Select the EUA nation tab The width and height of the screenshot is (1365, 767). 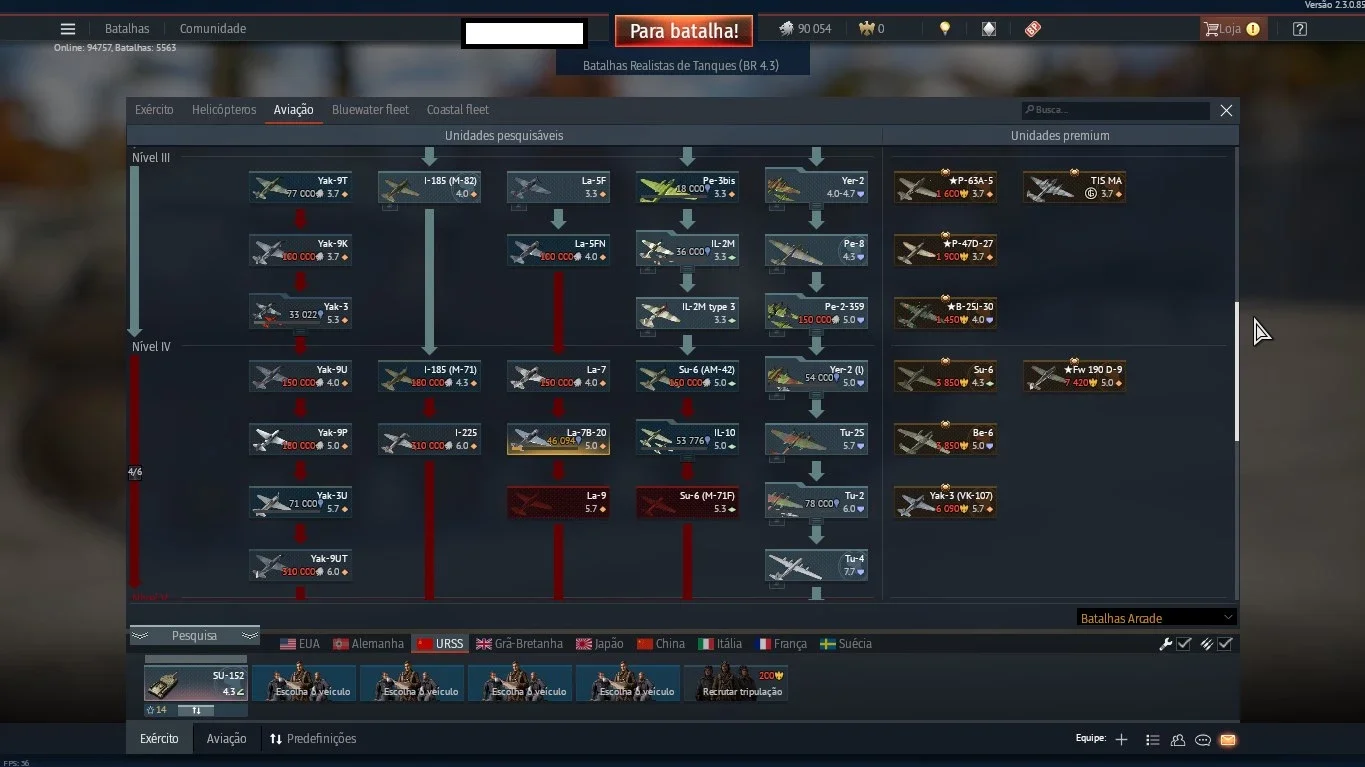point(300,644)
